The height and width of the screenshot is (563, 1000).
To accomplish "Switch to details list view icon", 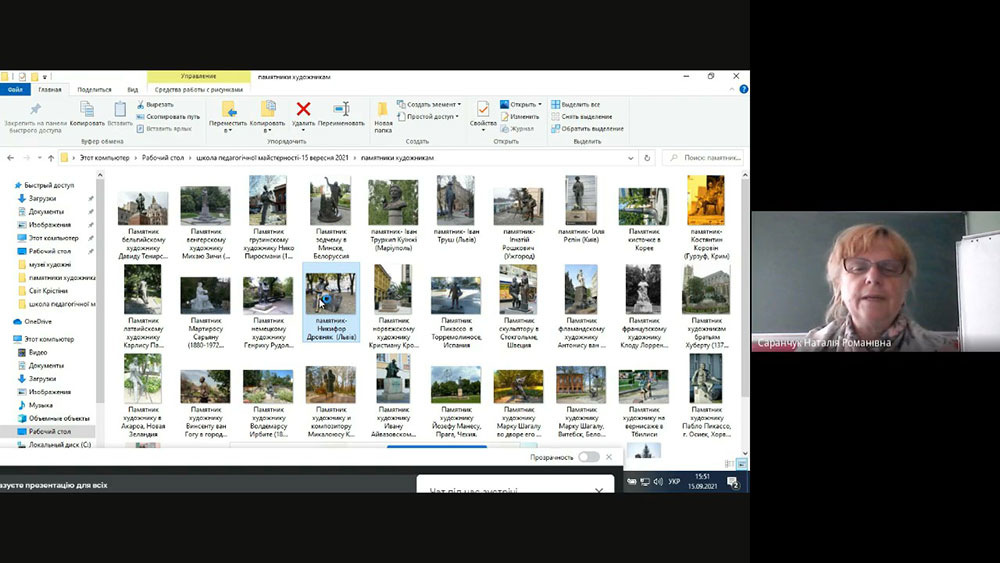I will (x=729, y=464).
